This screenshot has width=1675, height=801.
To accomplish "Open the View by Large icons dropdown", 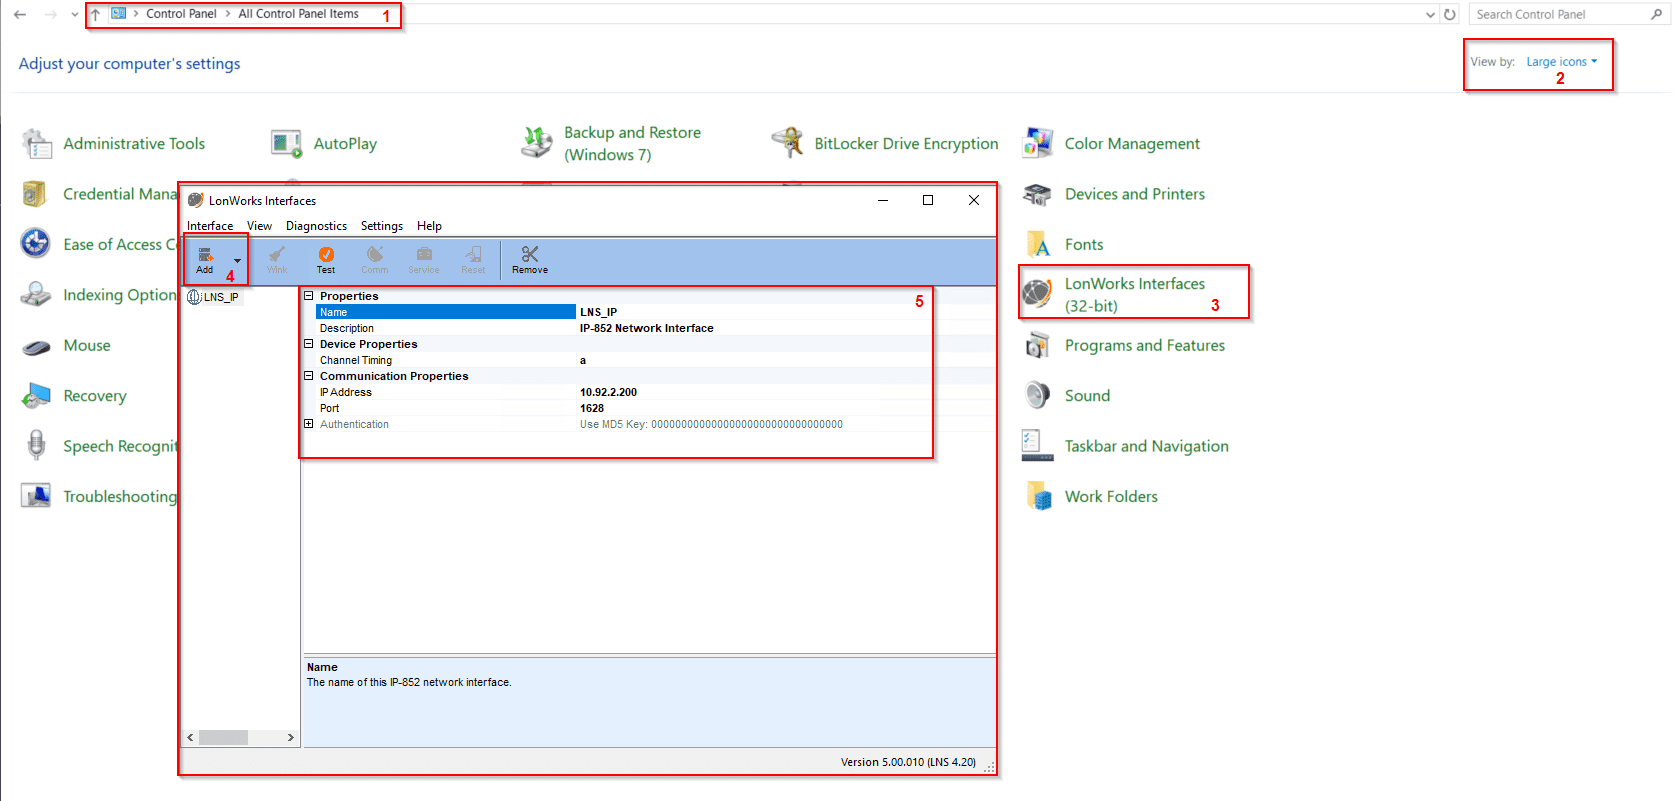I will tap(1561, 62).
